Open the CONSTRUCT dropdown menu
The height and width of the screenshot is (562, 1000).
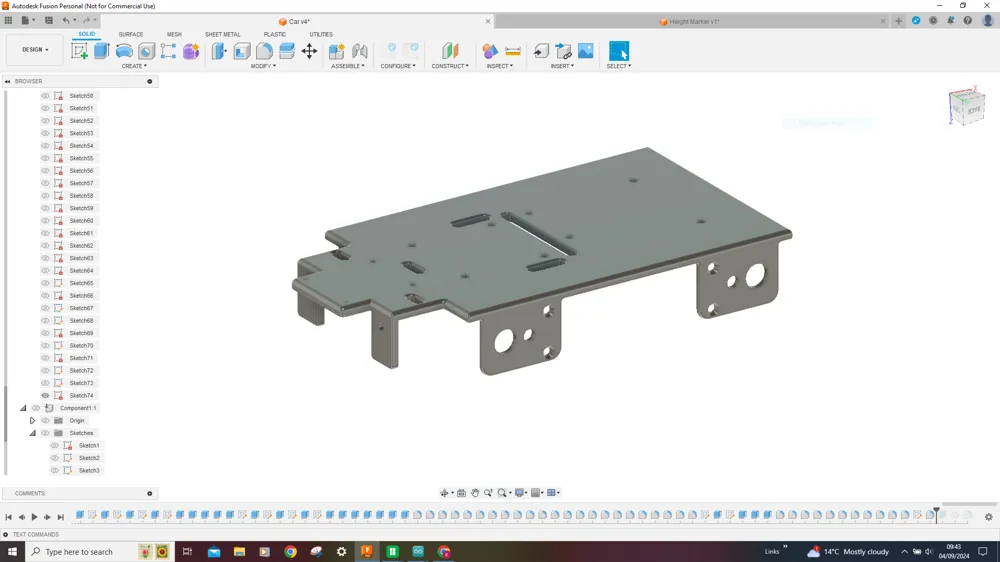tap(450, 66)
